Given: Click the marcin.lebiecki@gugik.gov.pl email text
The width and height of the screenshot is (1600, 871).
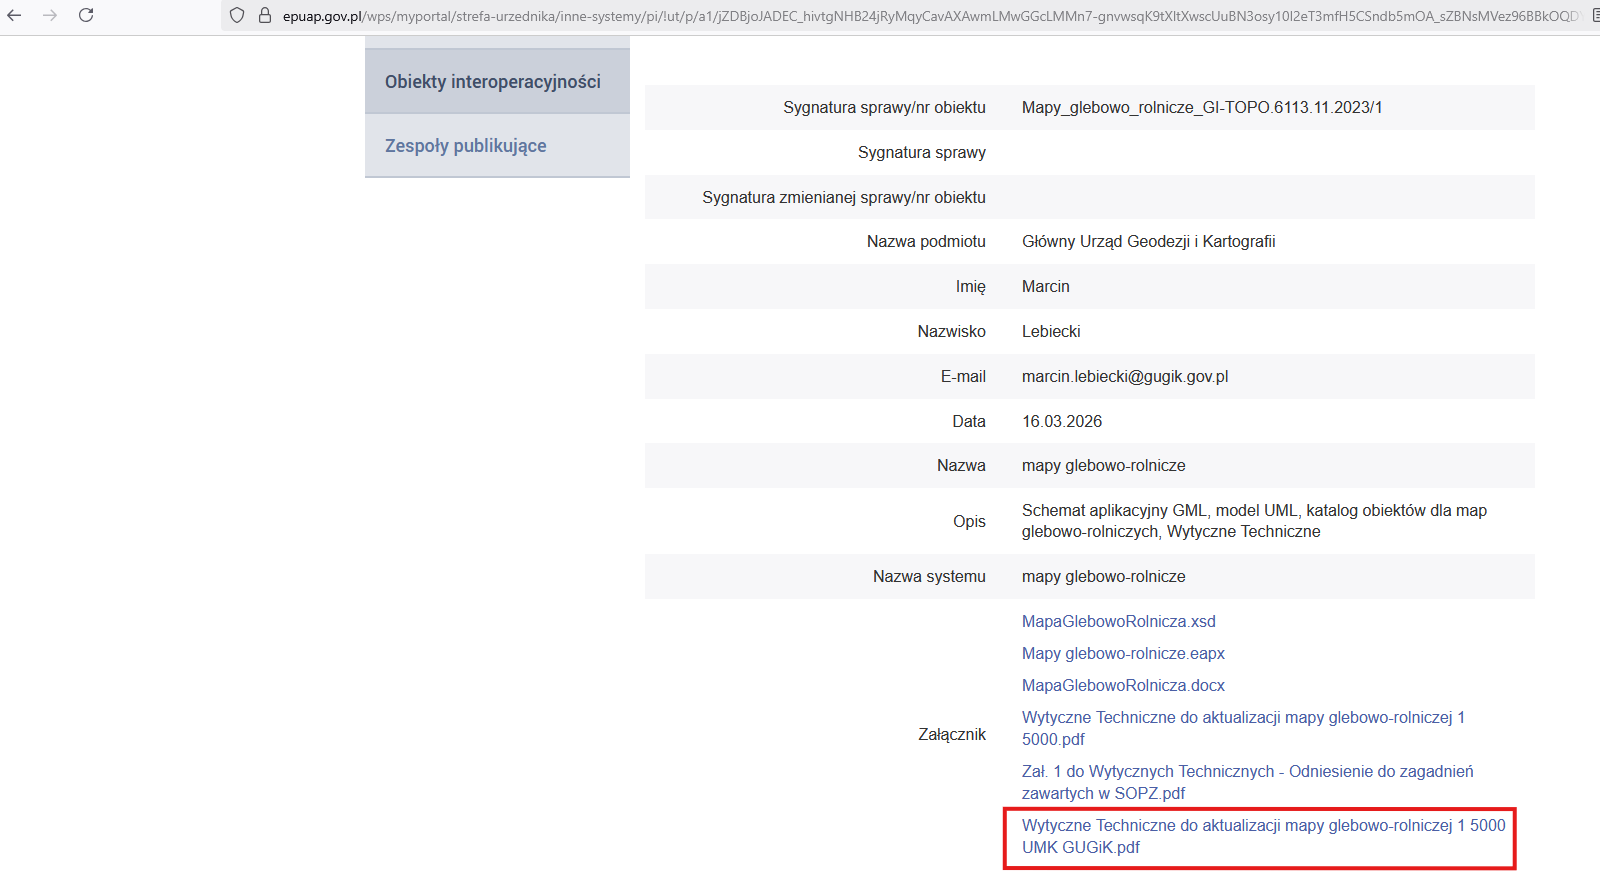Looking at the screenshot, I should (1125, 377).
